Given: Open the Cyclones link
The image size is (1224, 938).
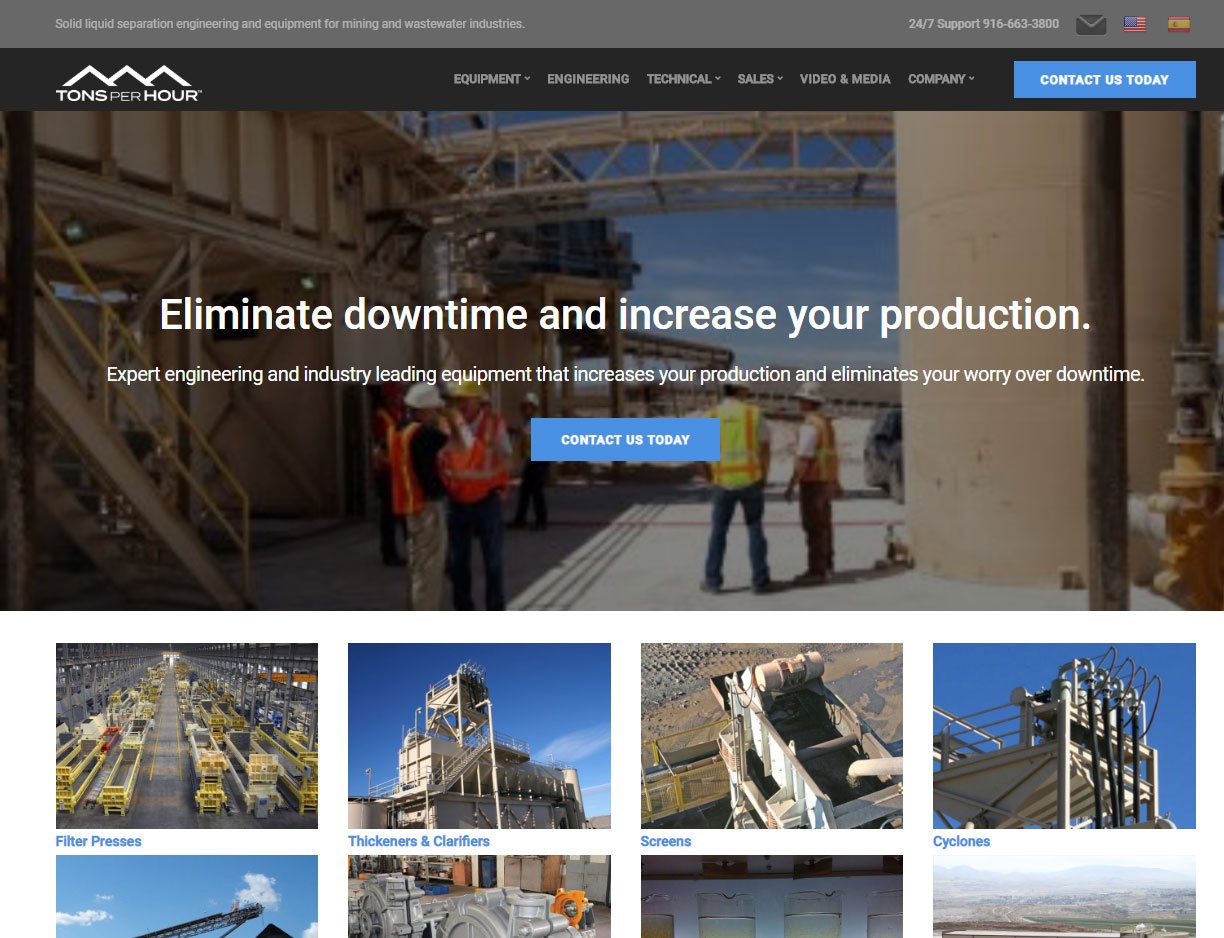Looking at the screenshot, I should point(961,841).
